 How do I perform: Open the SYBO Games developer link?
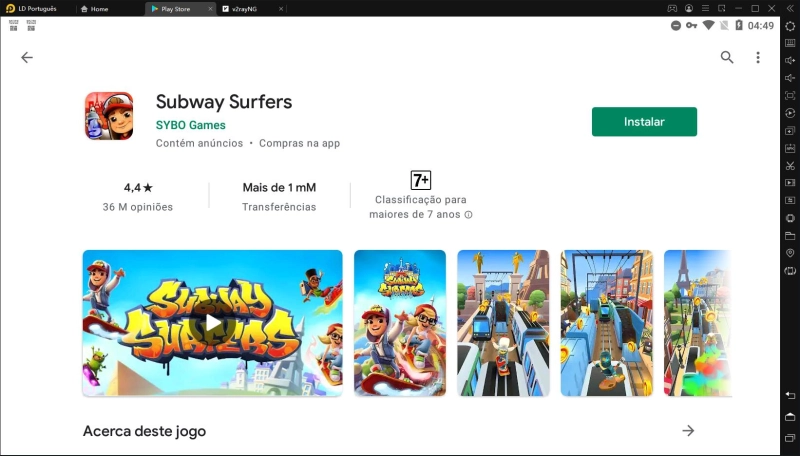pos(190,125)
